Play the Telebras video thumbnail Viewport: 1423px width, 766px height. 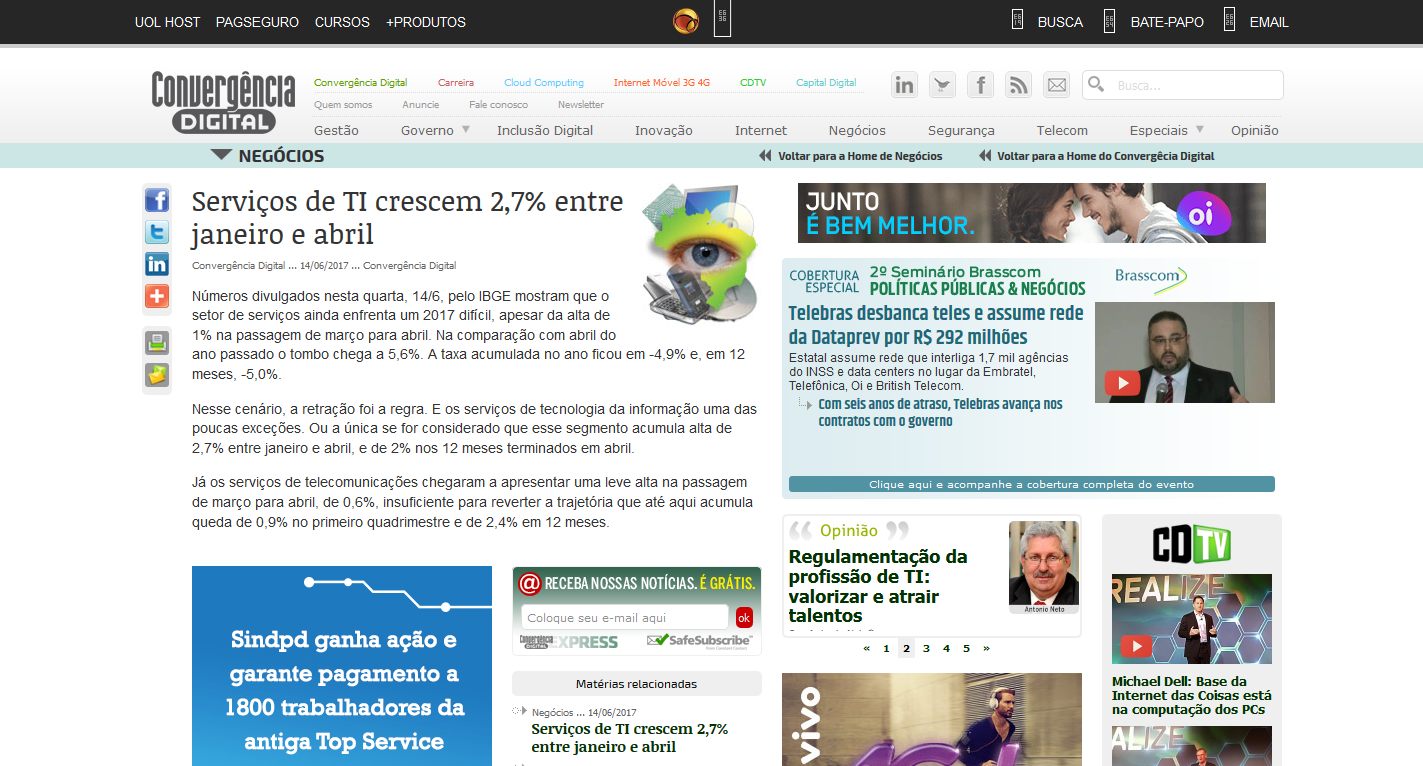[x=1185, y=352]
